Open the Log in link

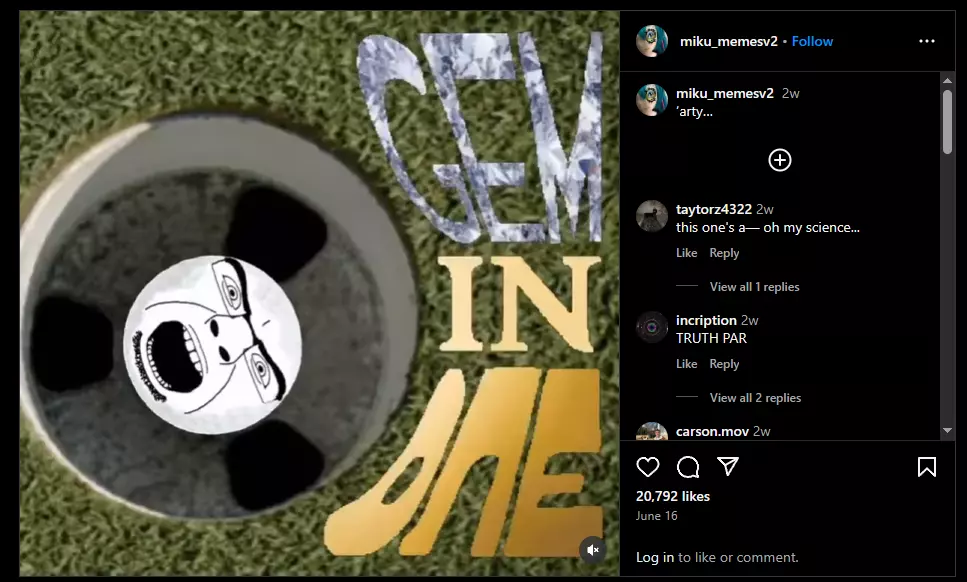[655, 557]
